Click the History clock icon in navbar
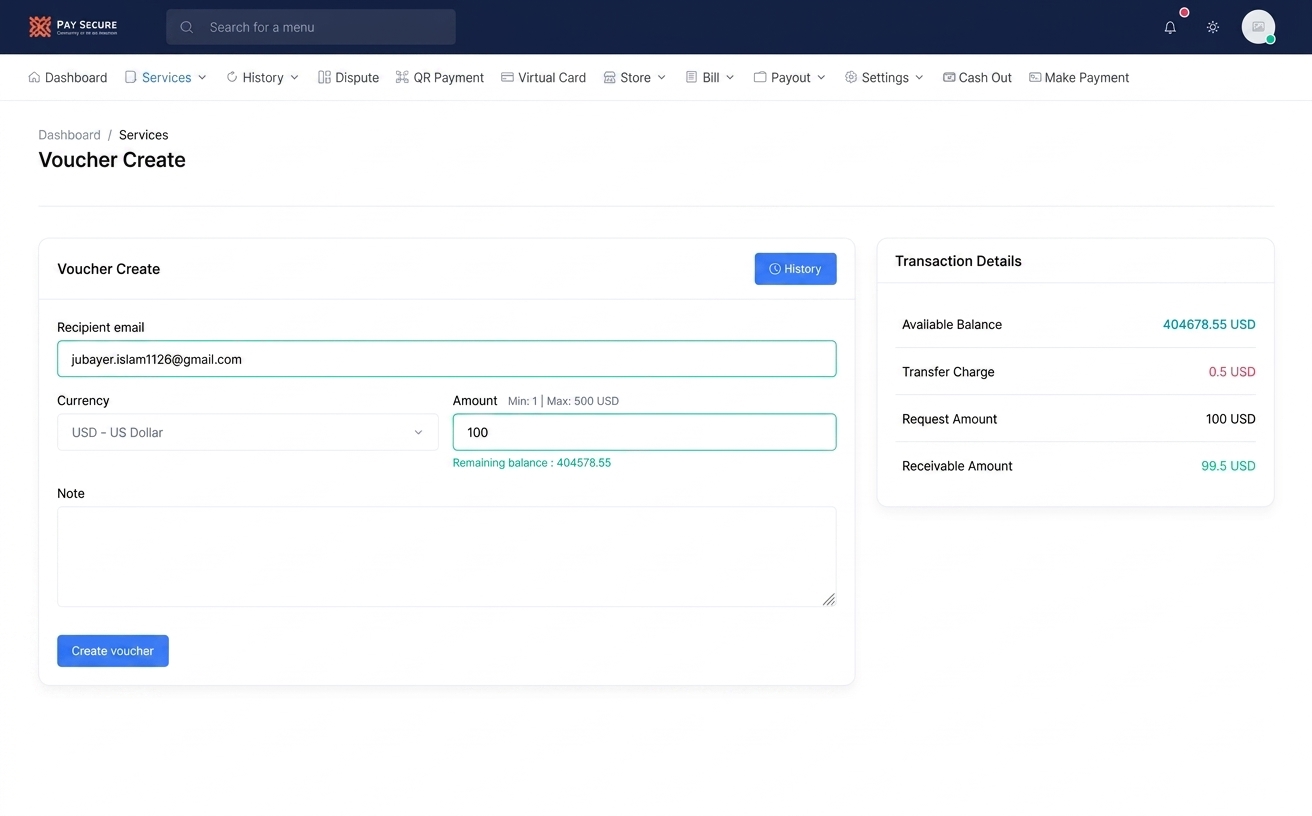Screen dimensions: 1312x816 point(232,77)
